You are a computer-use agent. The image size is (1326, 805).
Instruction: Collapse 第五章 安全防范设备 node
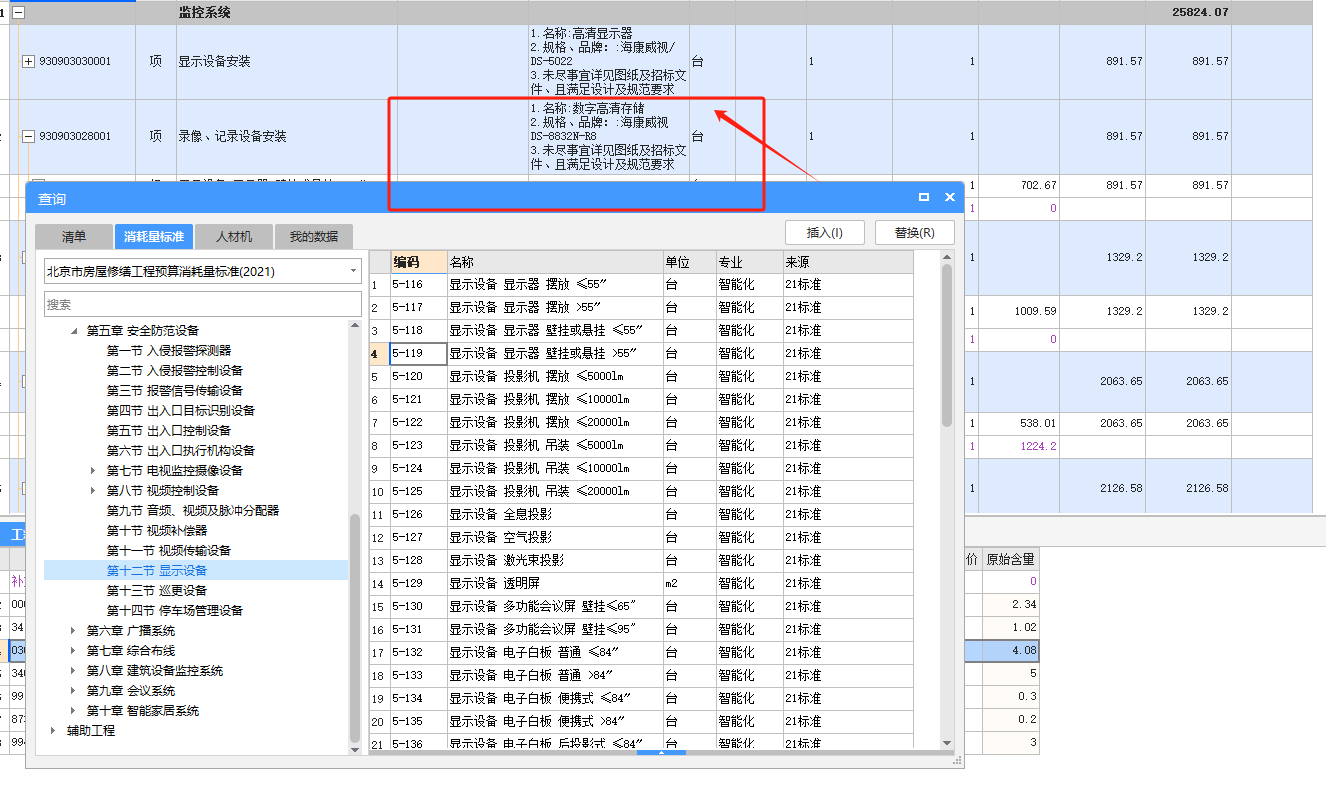pos(74,331)
